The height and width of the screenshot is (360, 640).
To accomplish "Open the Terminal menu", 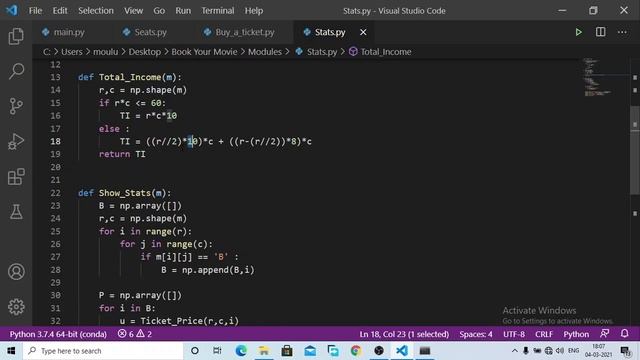I will [218, 11].
